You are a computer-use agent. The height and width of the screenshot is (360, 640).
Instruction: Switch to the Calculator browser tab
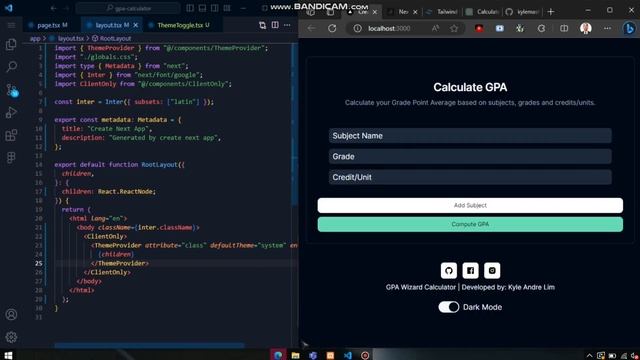pyautogui.click(x=483, y=12)
